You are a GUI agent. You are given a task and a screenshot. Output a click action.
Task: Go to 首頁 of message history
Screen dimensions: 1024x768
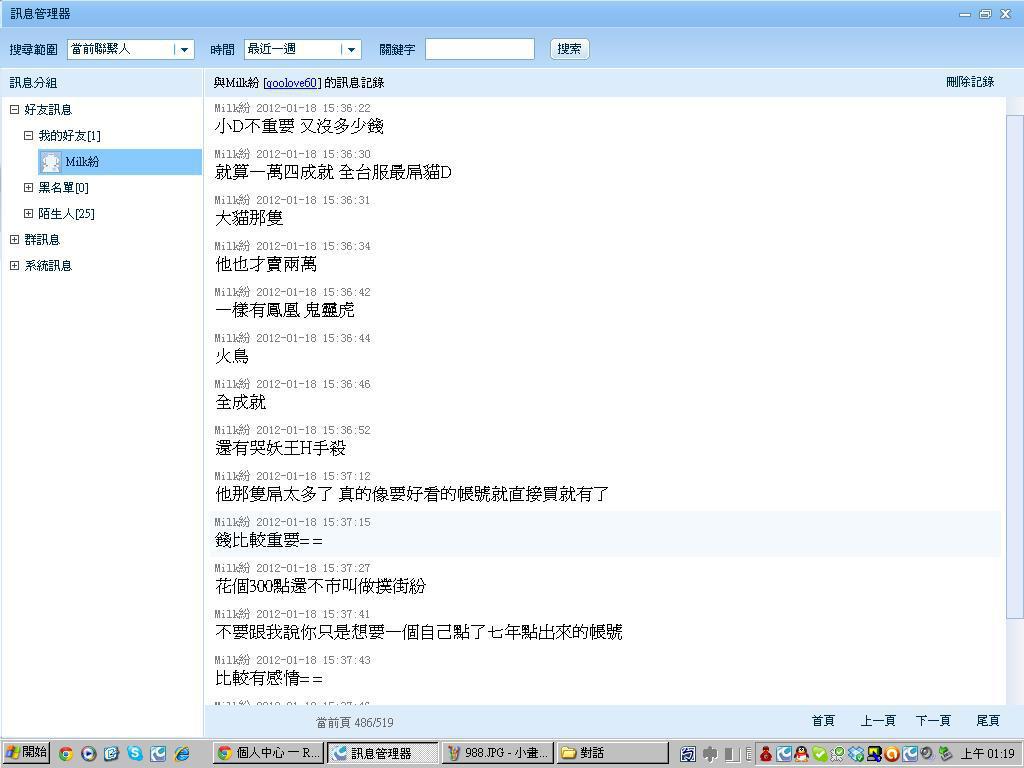click(823, 721)
